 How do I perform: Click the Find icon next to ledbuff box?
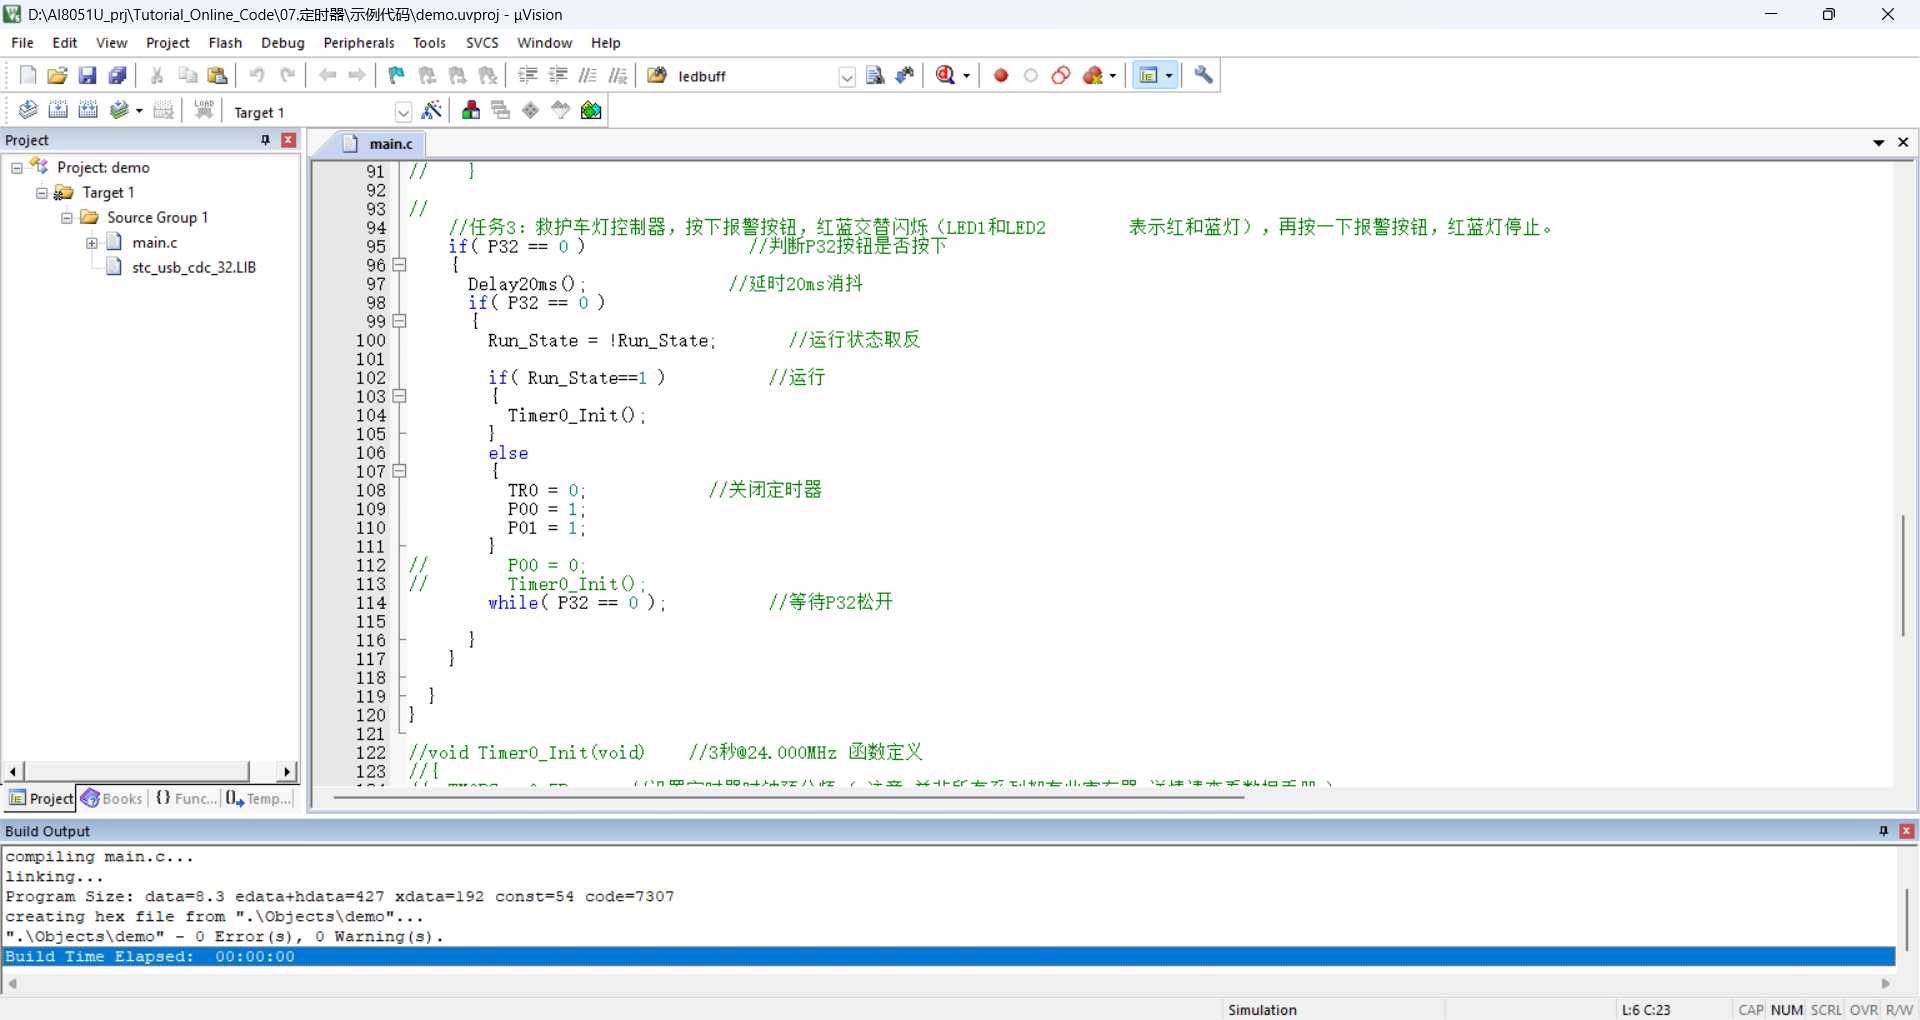[875, 75]
